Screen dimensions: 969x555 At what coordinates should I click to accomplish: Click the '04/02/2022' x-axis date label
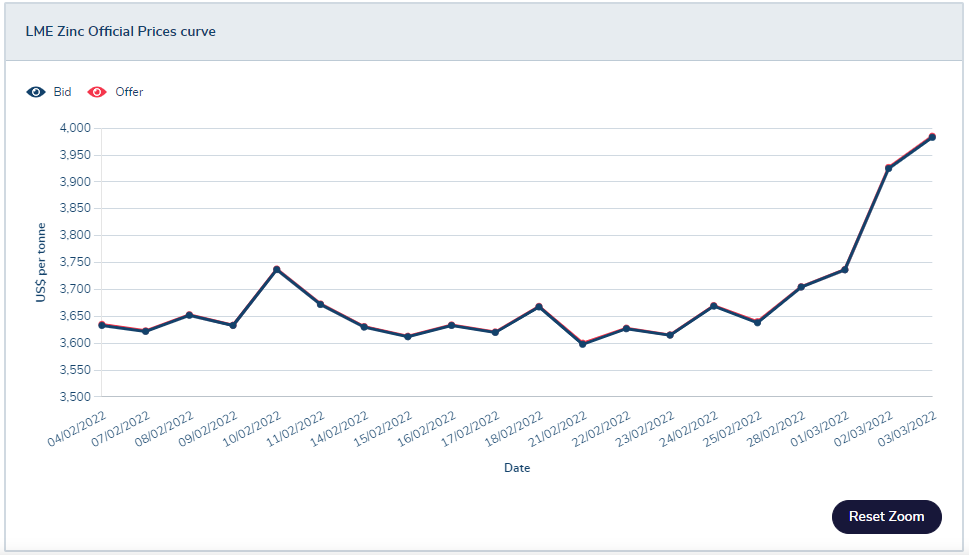(x=77, y=428)
